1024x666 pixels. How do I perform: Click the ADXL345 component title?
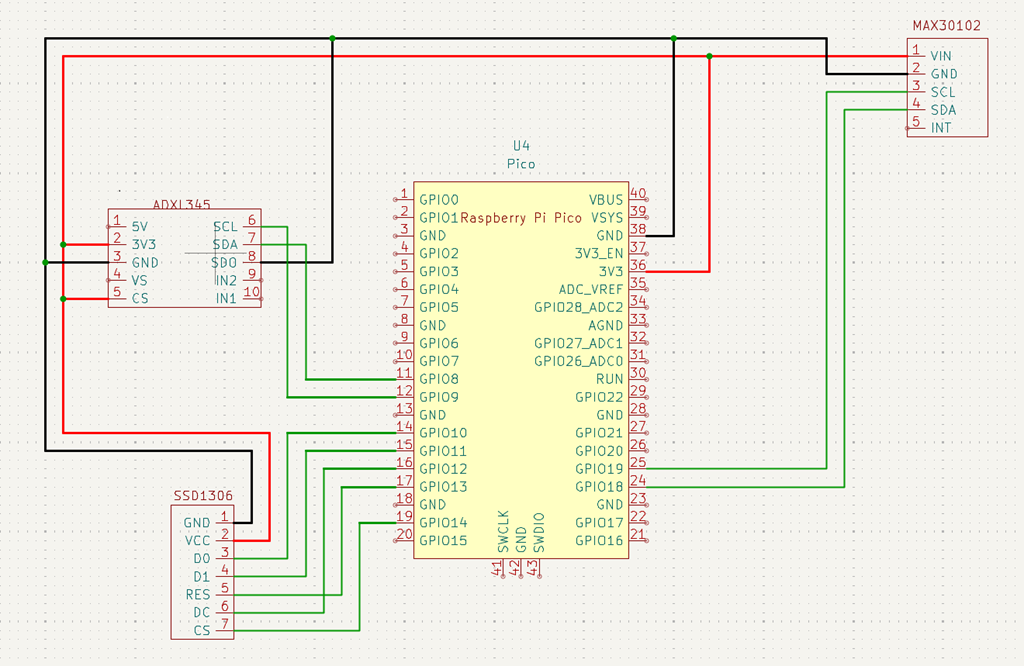click(x=182, y=204)
